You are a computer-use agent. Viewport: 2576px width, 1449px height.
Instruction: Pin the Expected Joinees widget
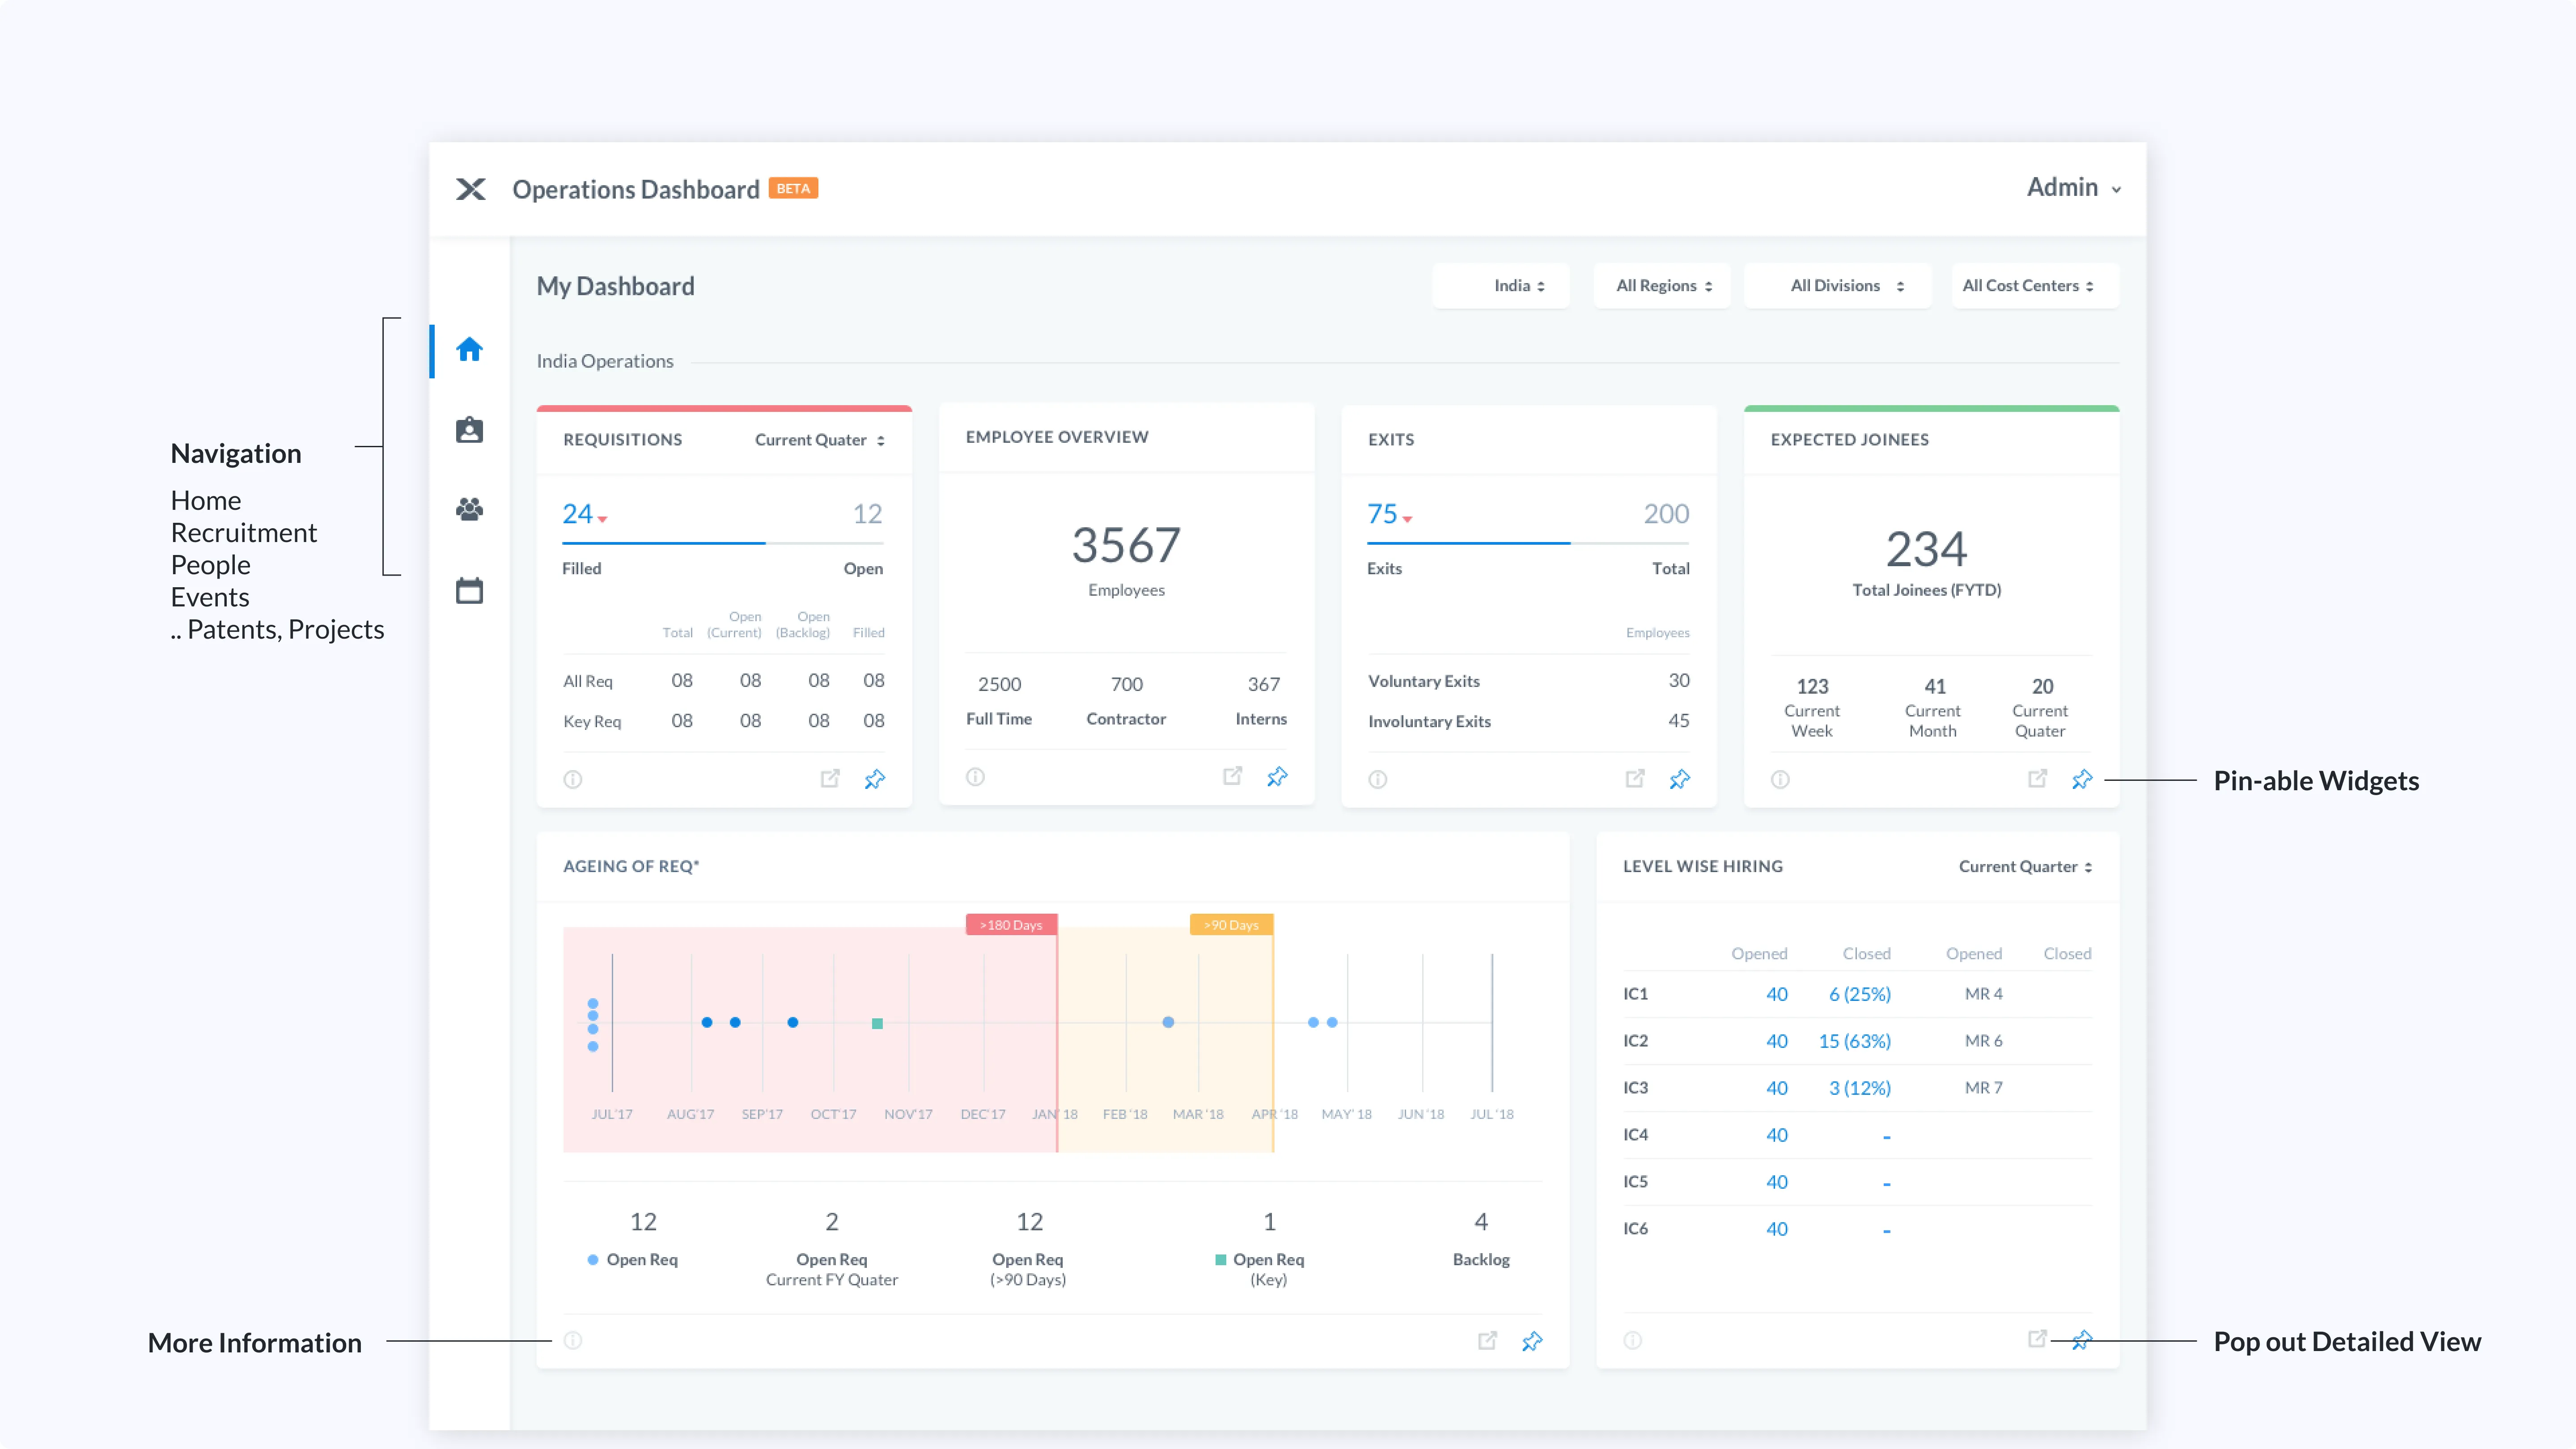2082,778
